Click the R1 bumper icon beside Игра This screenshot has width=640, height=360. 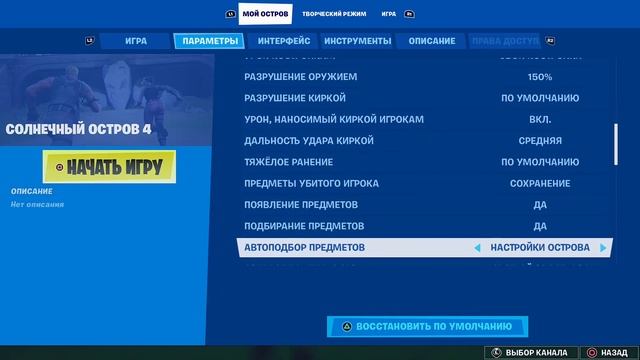(x=409, y=14)
